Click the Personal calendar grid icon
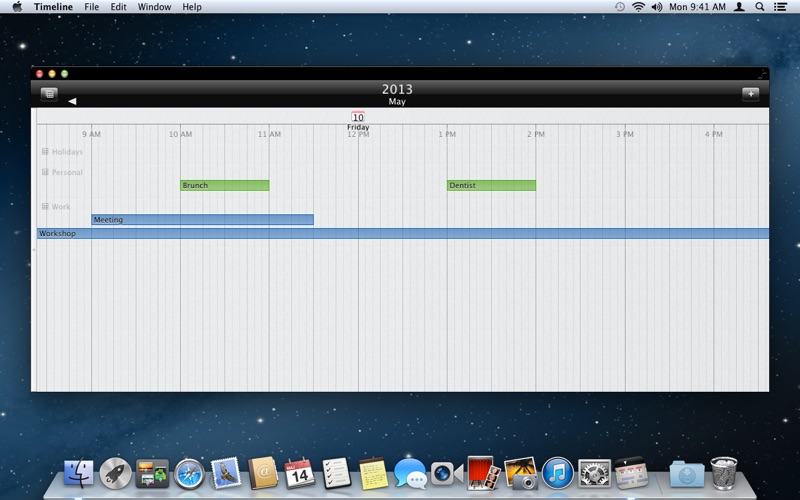Screen dimensions: 800x500 click(x=45, y=172)
